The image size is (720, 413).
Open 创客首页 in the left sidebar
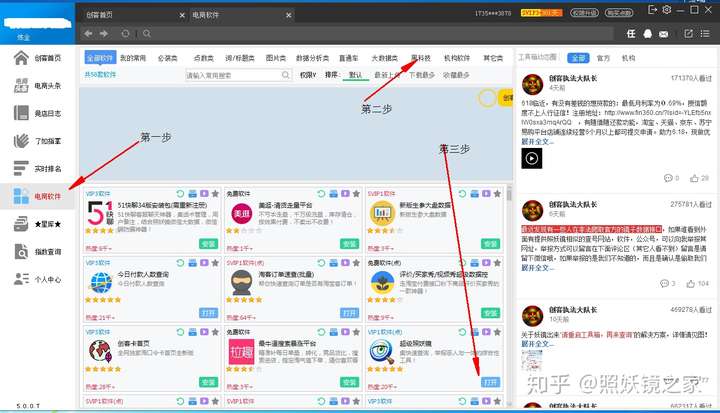37,58
